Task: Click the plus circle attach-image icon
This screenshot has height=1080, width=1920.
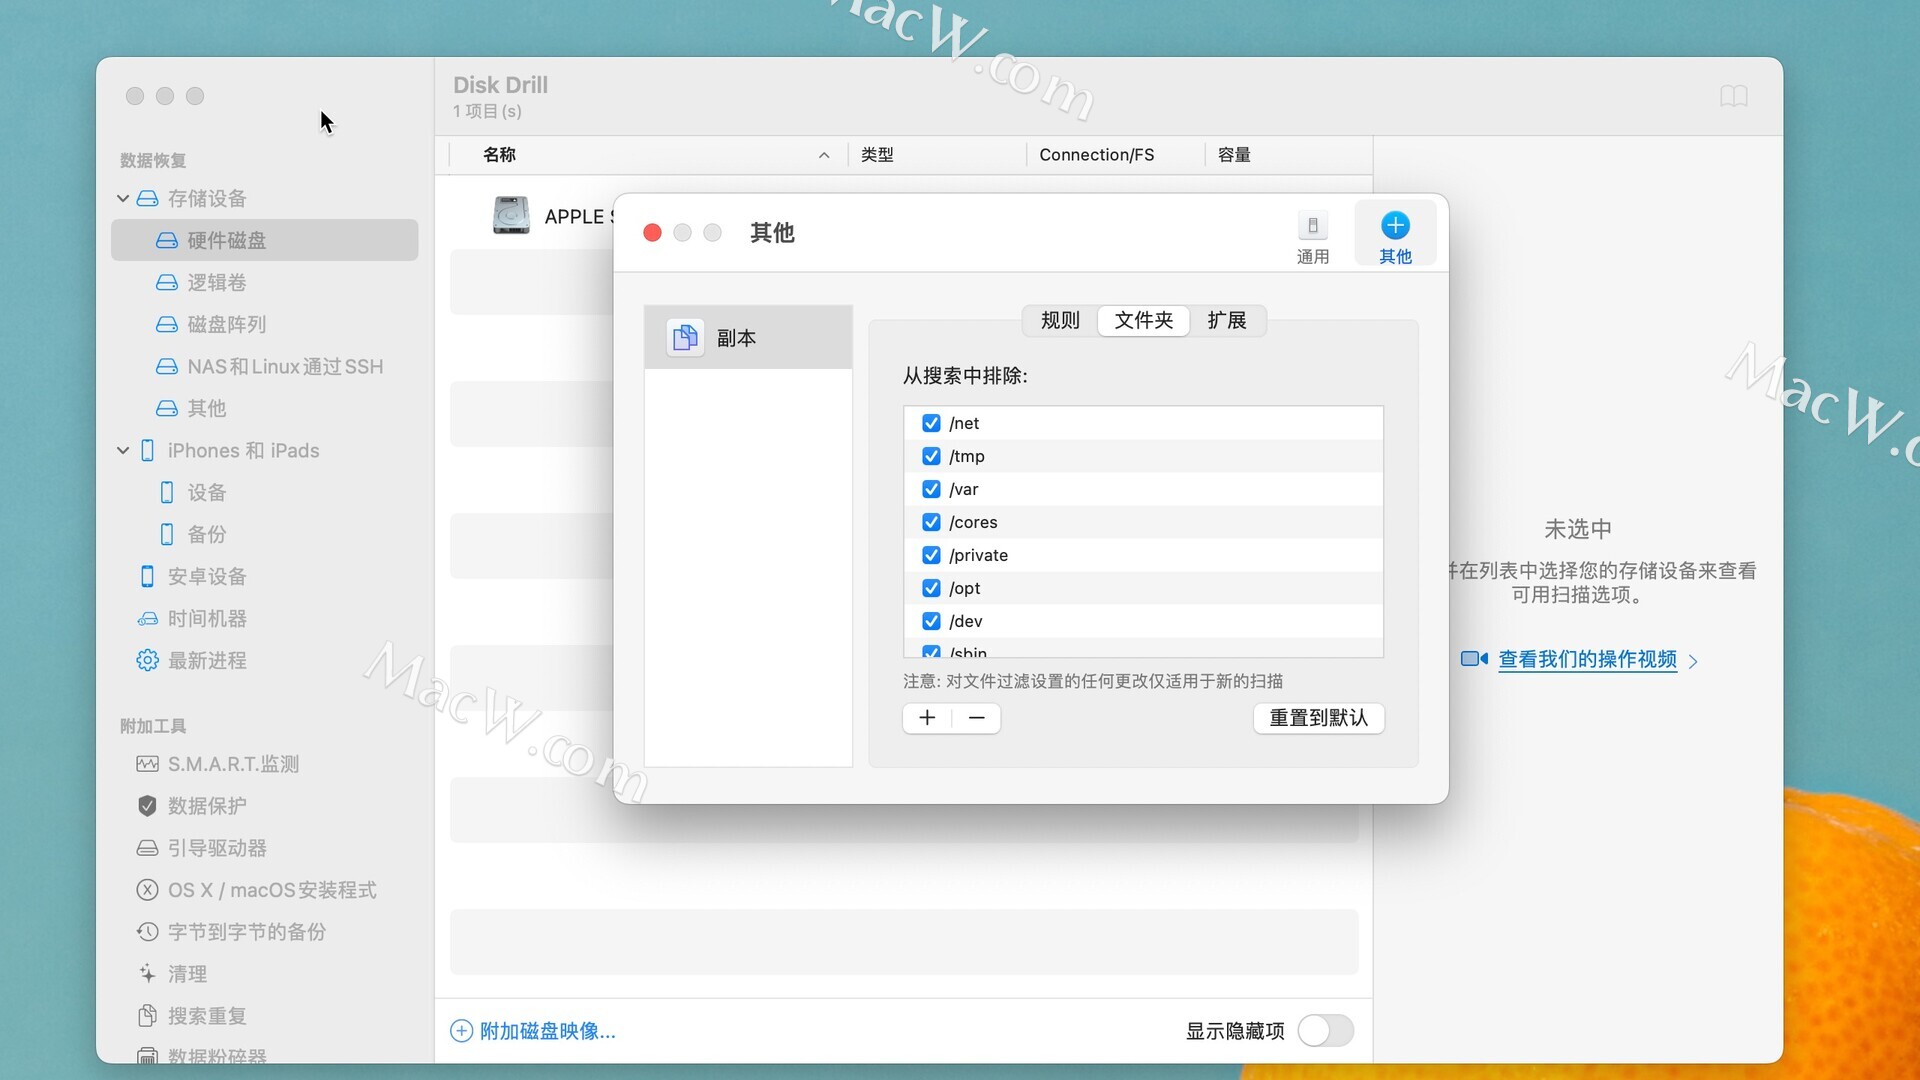Action: (461, 1031)
